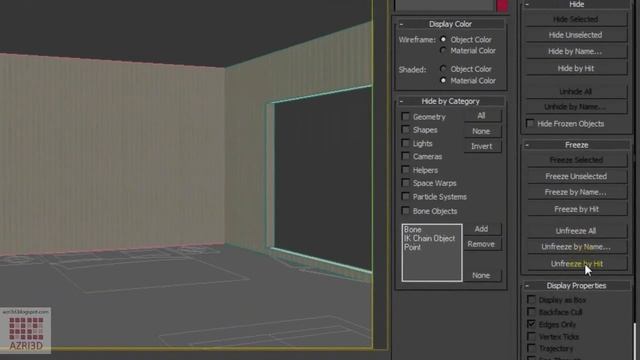Select wireframe Material Color radio button
The width and height of the screenshot is (640, 360).
(443, 51)
